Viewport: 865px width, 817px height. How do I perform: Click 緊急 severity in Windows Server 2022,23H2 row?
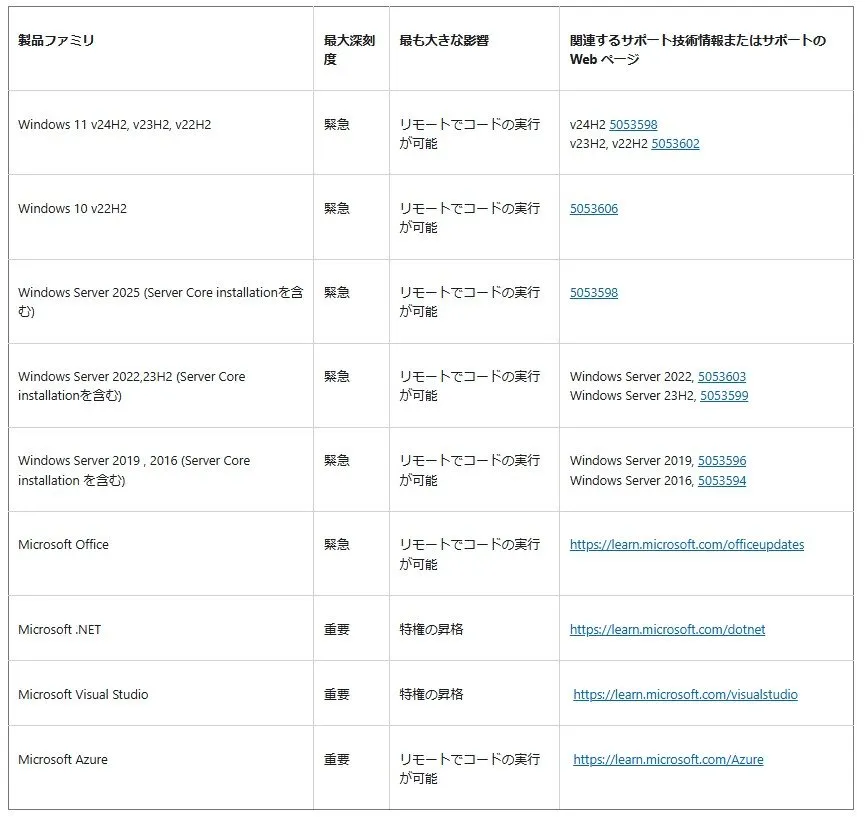point(337,376)
